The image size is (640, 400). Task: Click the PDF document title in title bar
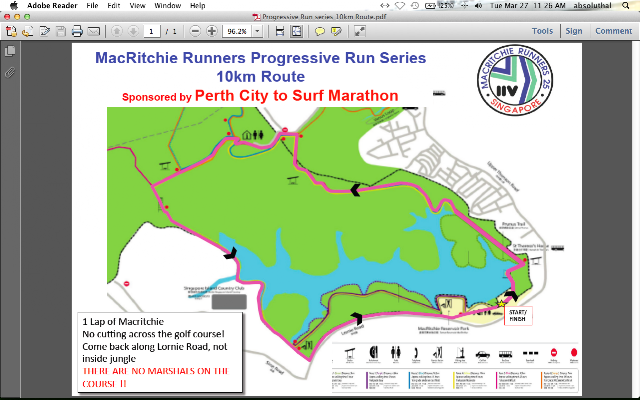[x=324, y=17]
